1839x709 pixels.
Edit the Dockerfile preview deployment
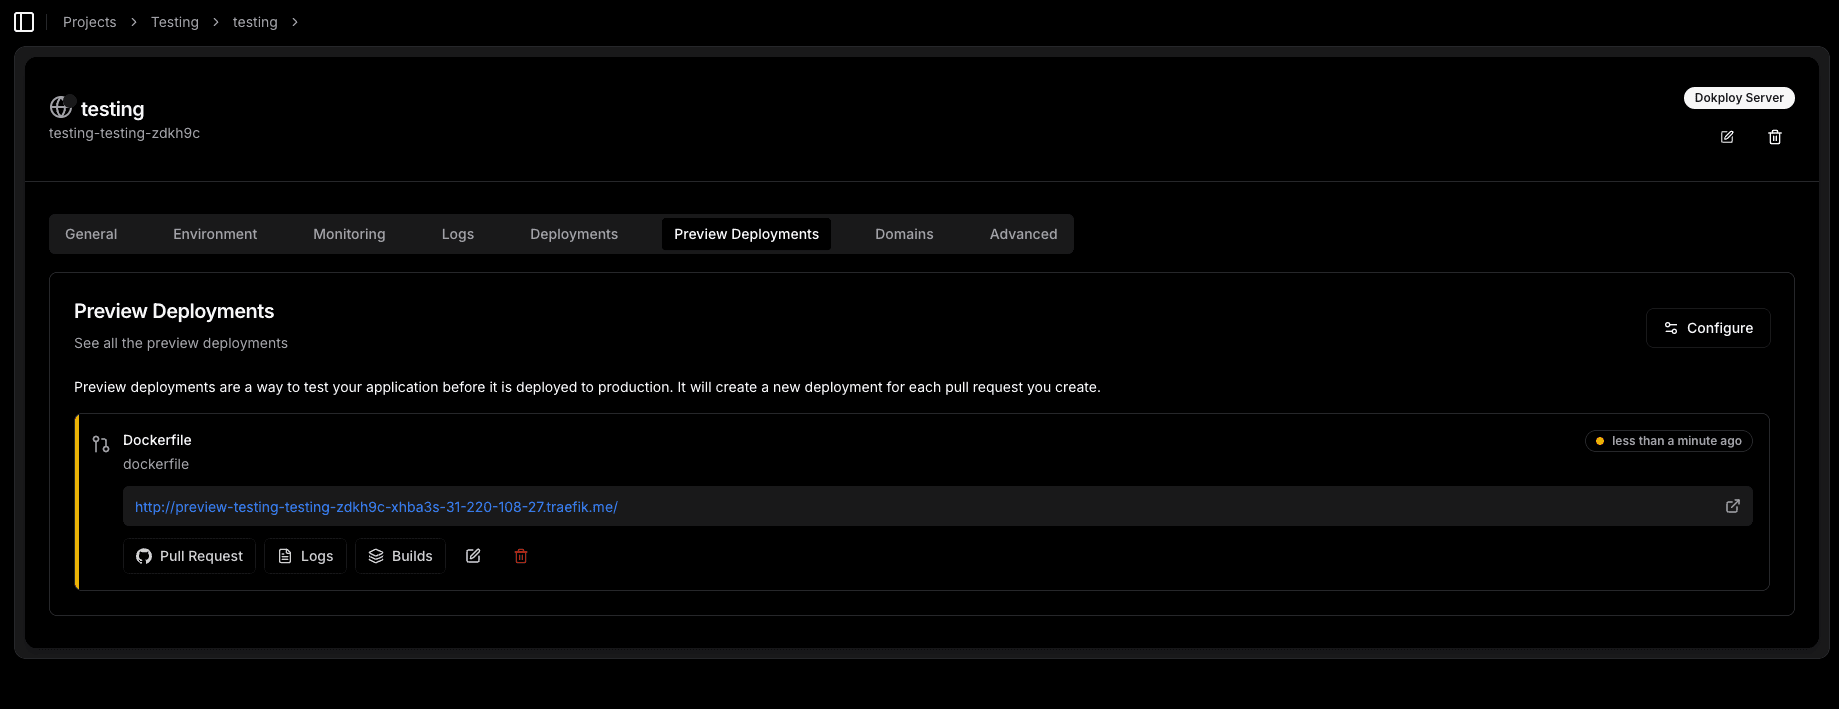(x=473, y=556)
